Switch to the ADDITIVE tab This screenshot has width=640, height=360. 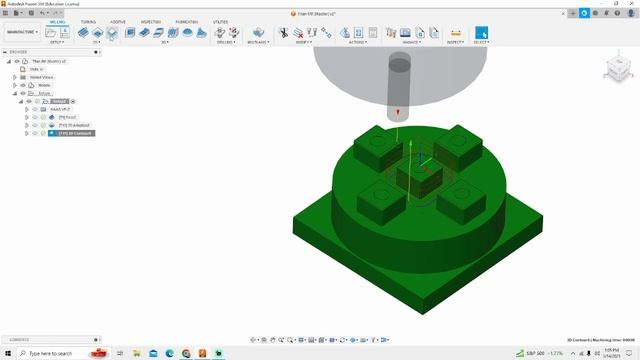pos(118,22)
